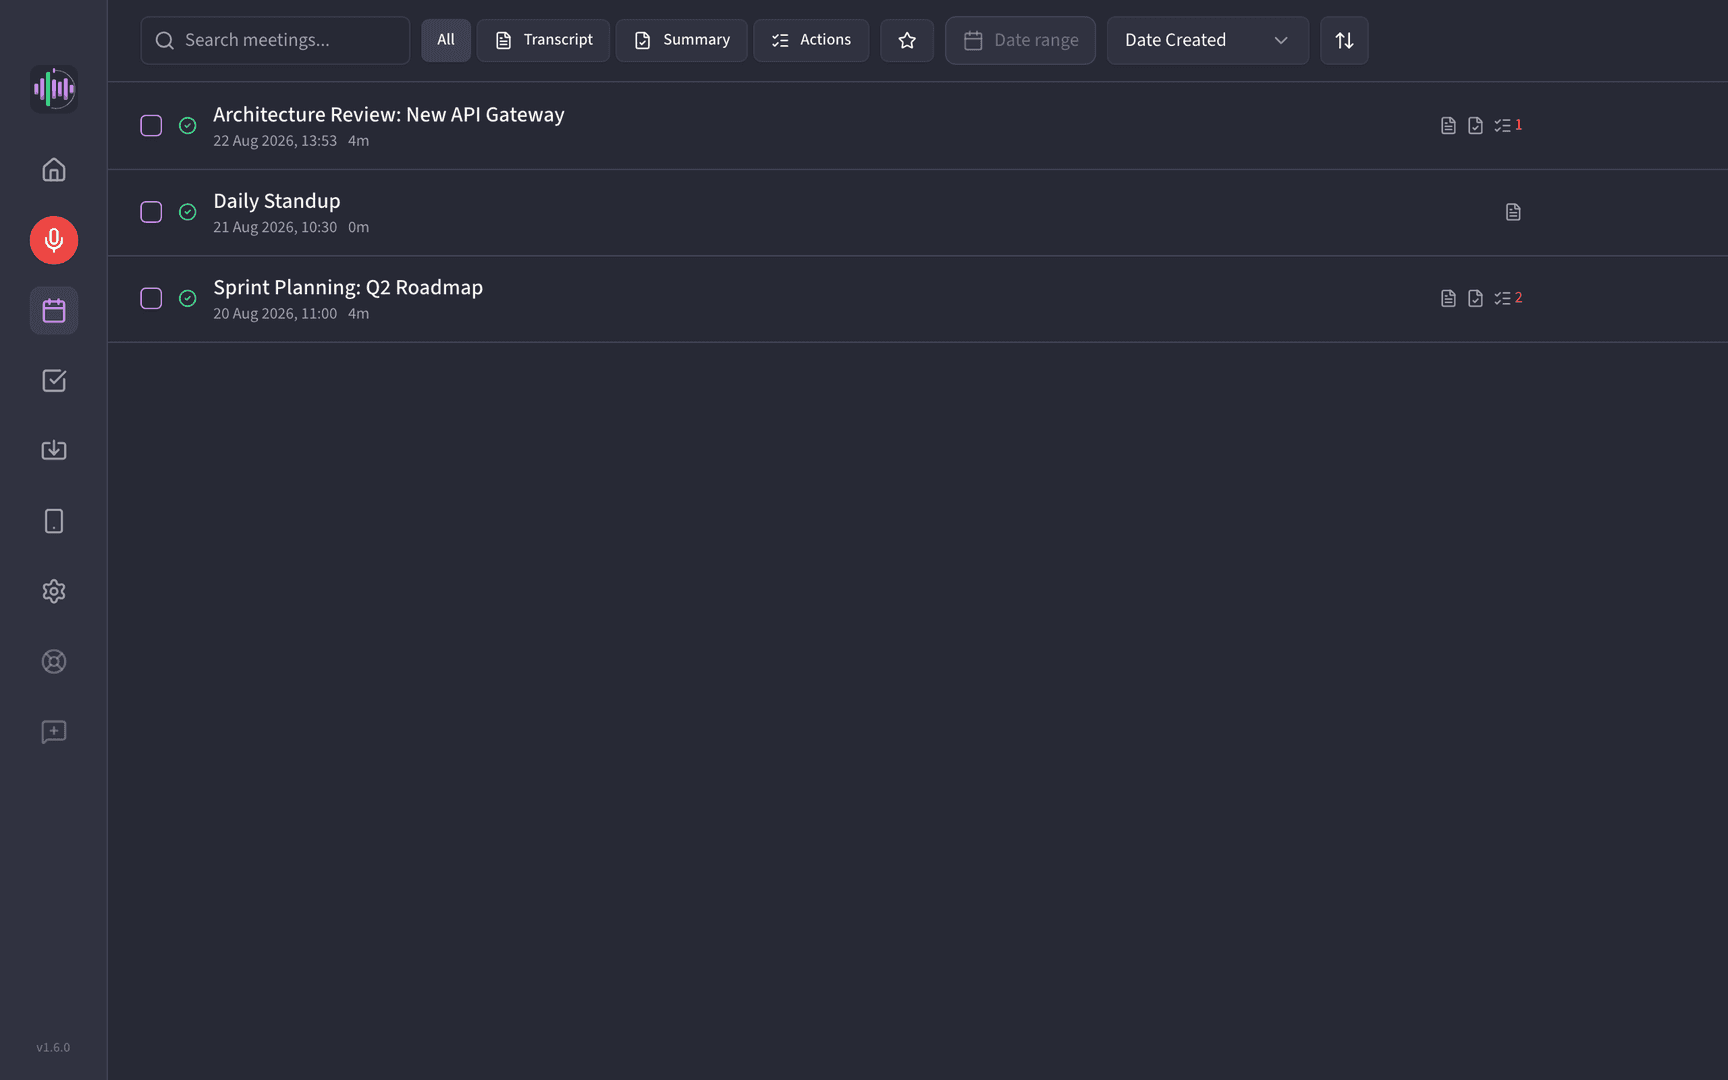Viewport: 1728px width, 1080px height.
Task: Open the Date range picker
Action: pyautogui.click(x=1020, y=40)
